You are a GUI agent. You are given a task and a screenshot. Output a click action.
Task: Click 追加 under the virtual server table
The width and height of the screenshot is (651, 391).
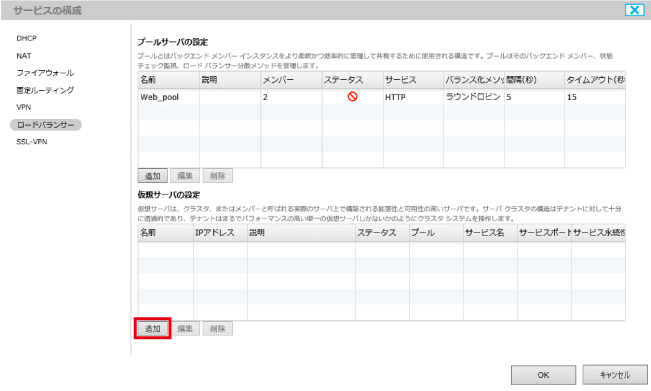152,329
